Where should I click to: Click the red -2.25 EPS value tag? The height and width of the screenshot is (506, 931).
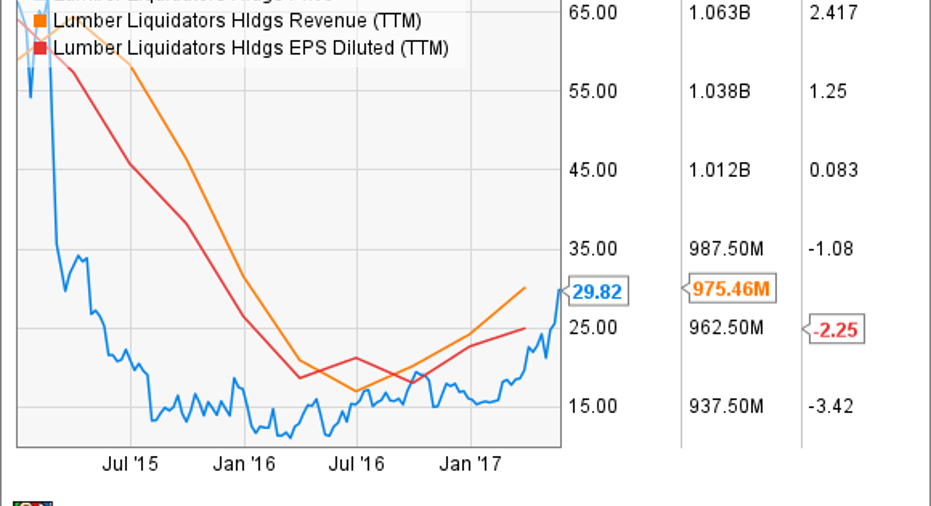836,329
